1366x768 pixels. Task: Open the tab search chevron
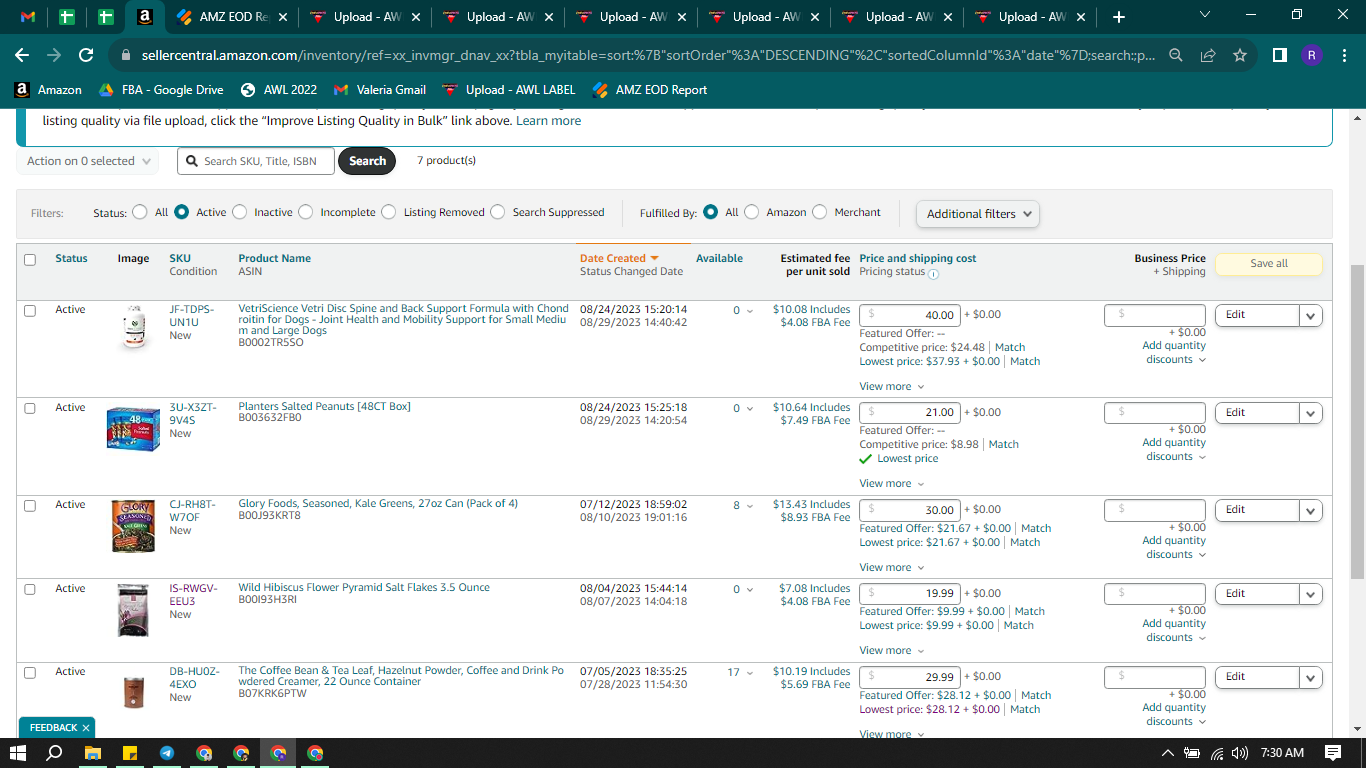pos(1204,14)
